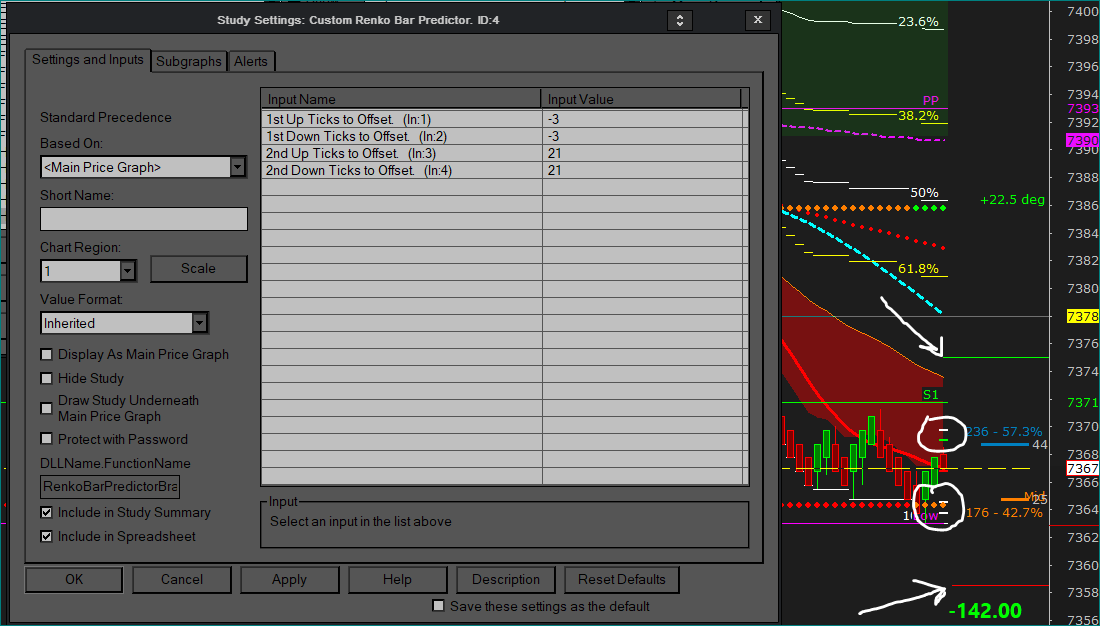Expand the Based On dropdown

237,167
